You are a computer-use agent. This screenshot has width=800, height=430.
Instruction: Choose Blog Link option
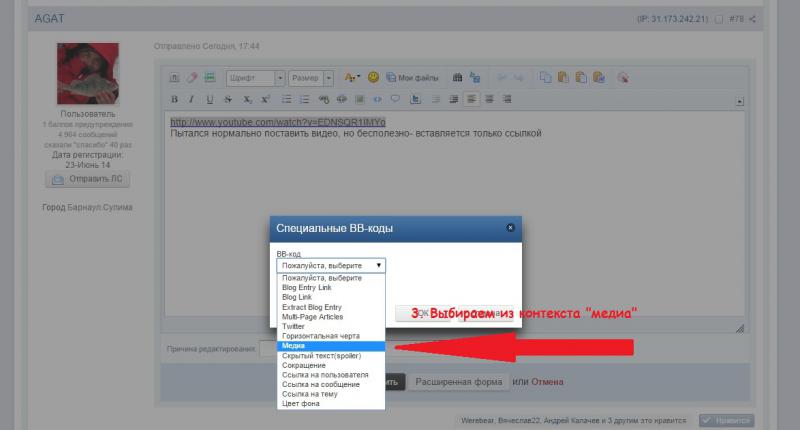[x=331, y=297]
